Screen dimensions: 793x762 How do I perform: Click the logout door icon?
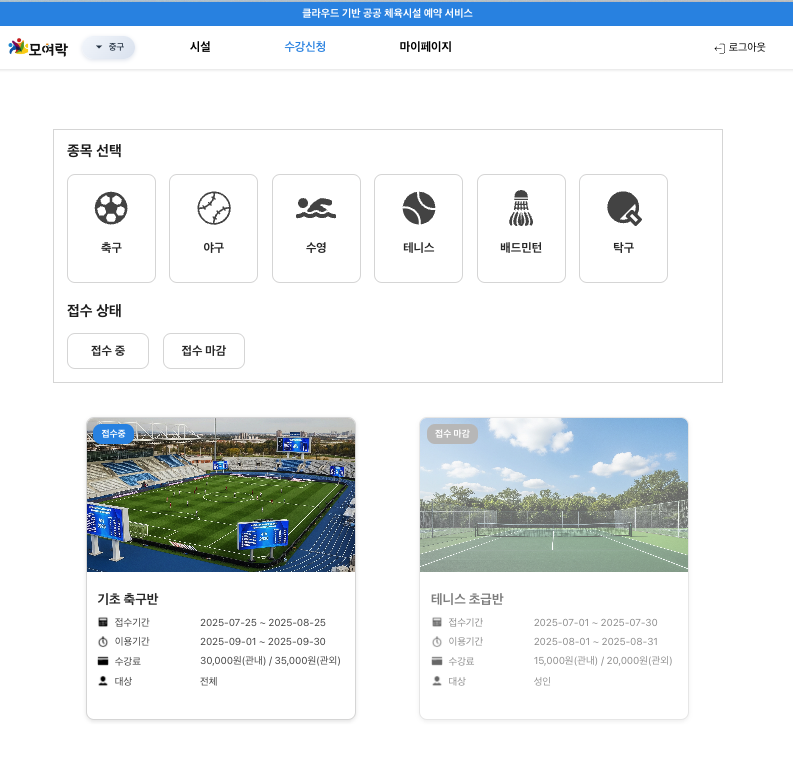pyautogui.click(x=719, y=49)
